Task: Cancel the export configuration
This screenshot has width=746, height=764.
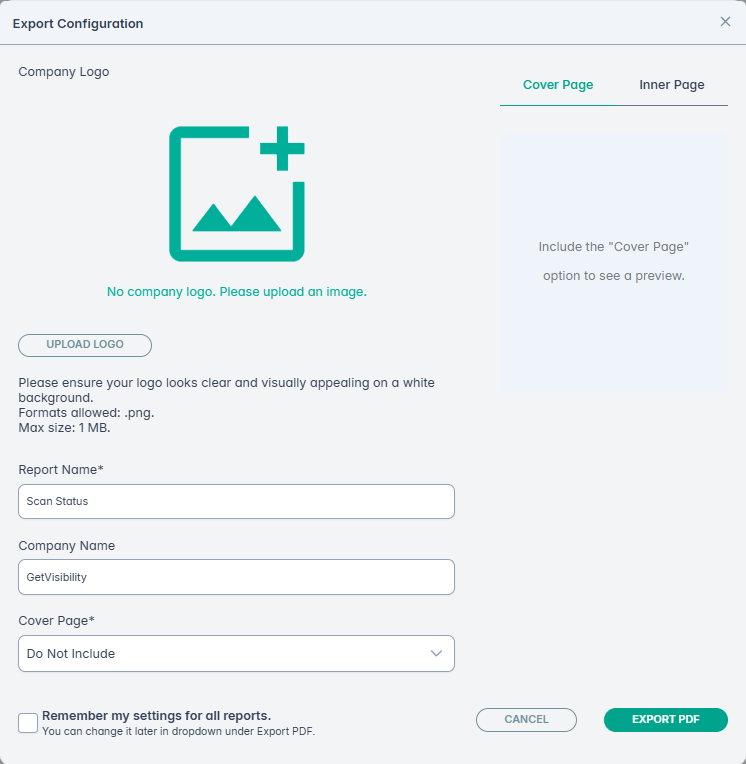Action: (x=526, y=719)
